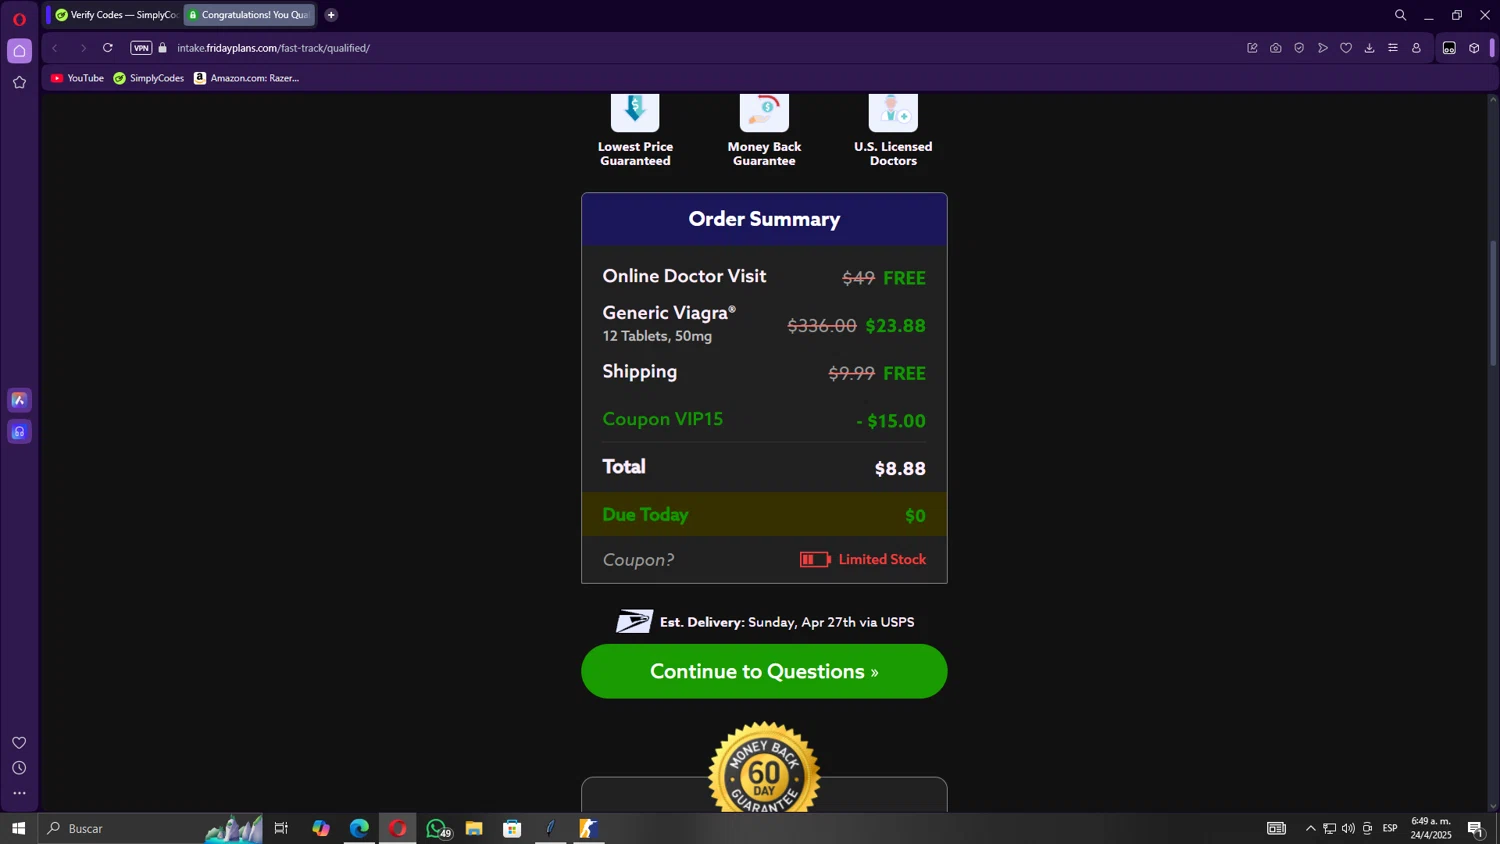Open a new tab with plus button

[331, 15]
